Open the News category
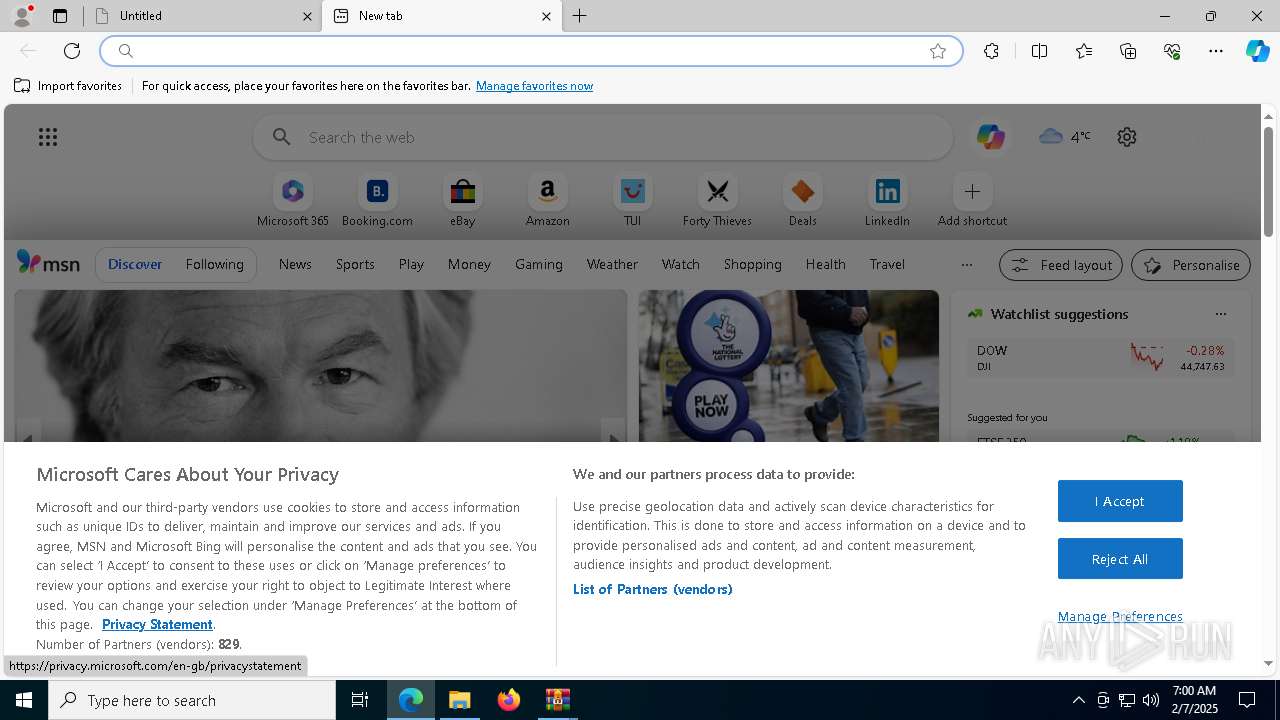Viewport: 1280px width, 720px height. 295,264
